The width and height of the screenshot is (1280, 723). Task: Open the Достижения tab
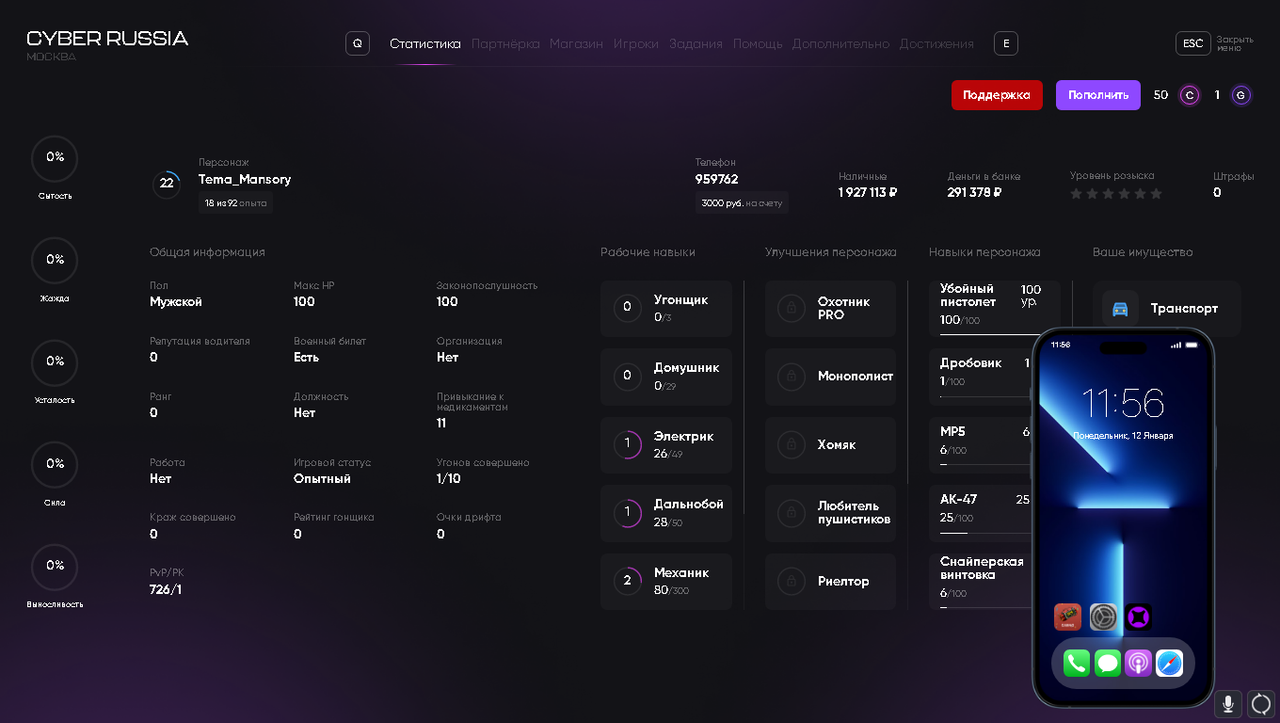click(937, 44)
